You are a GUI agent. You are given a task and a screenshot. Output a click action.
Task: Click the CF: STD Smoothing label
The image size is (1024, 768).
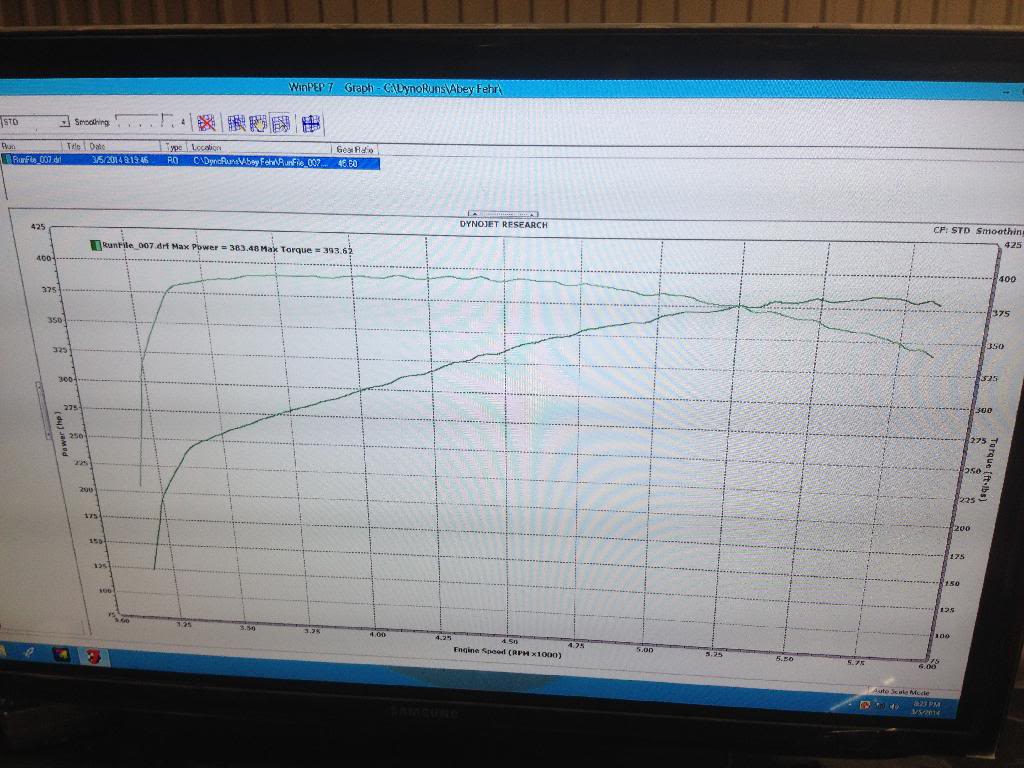pos(978,231)
